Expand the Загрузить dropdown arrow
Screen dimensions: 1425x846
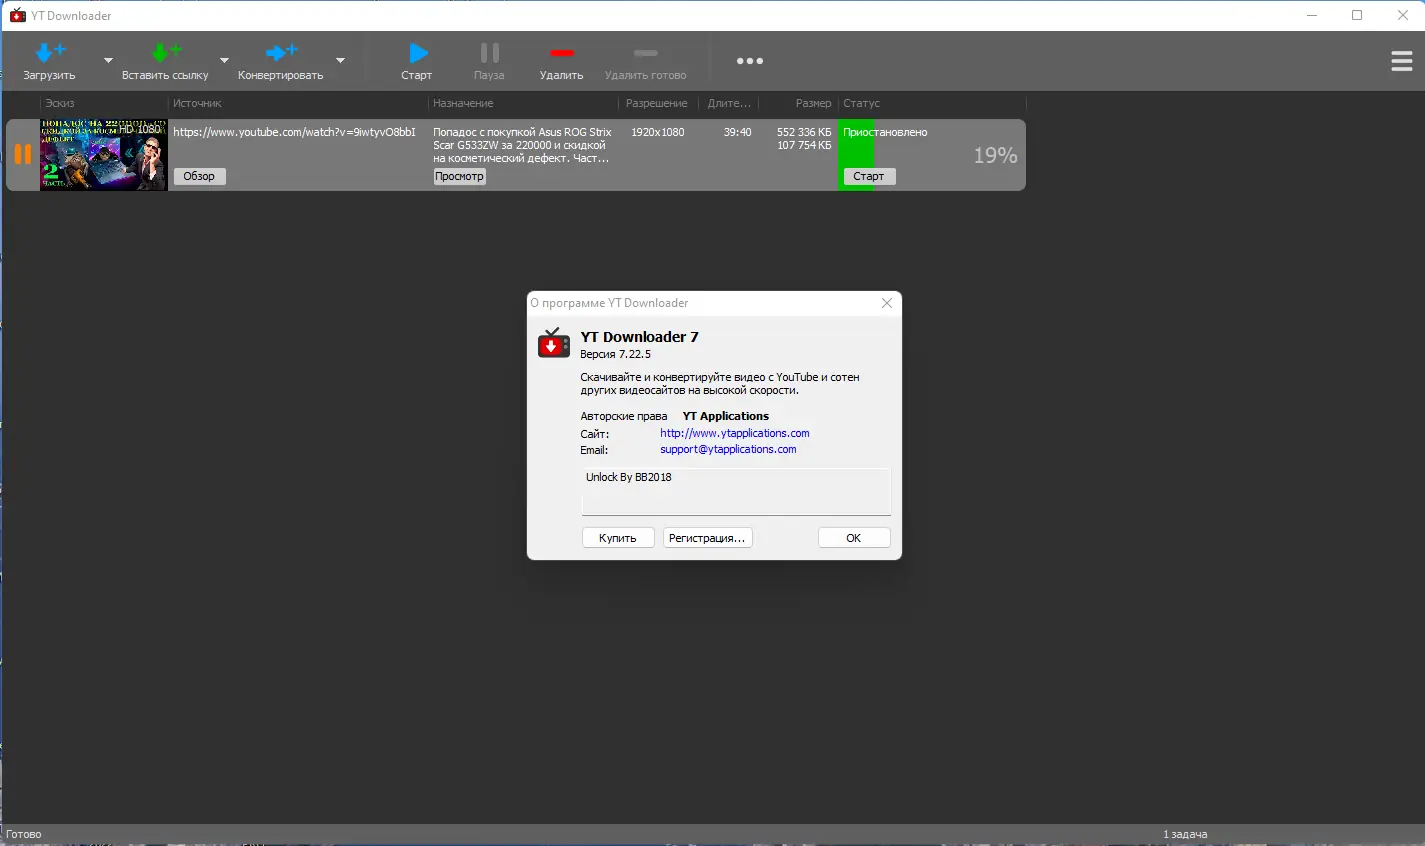[108, 62]
